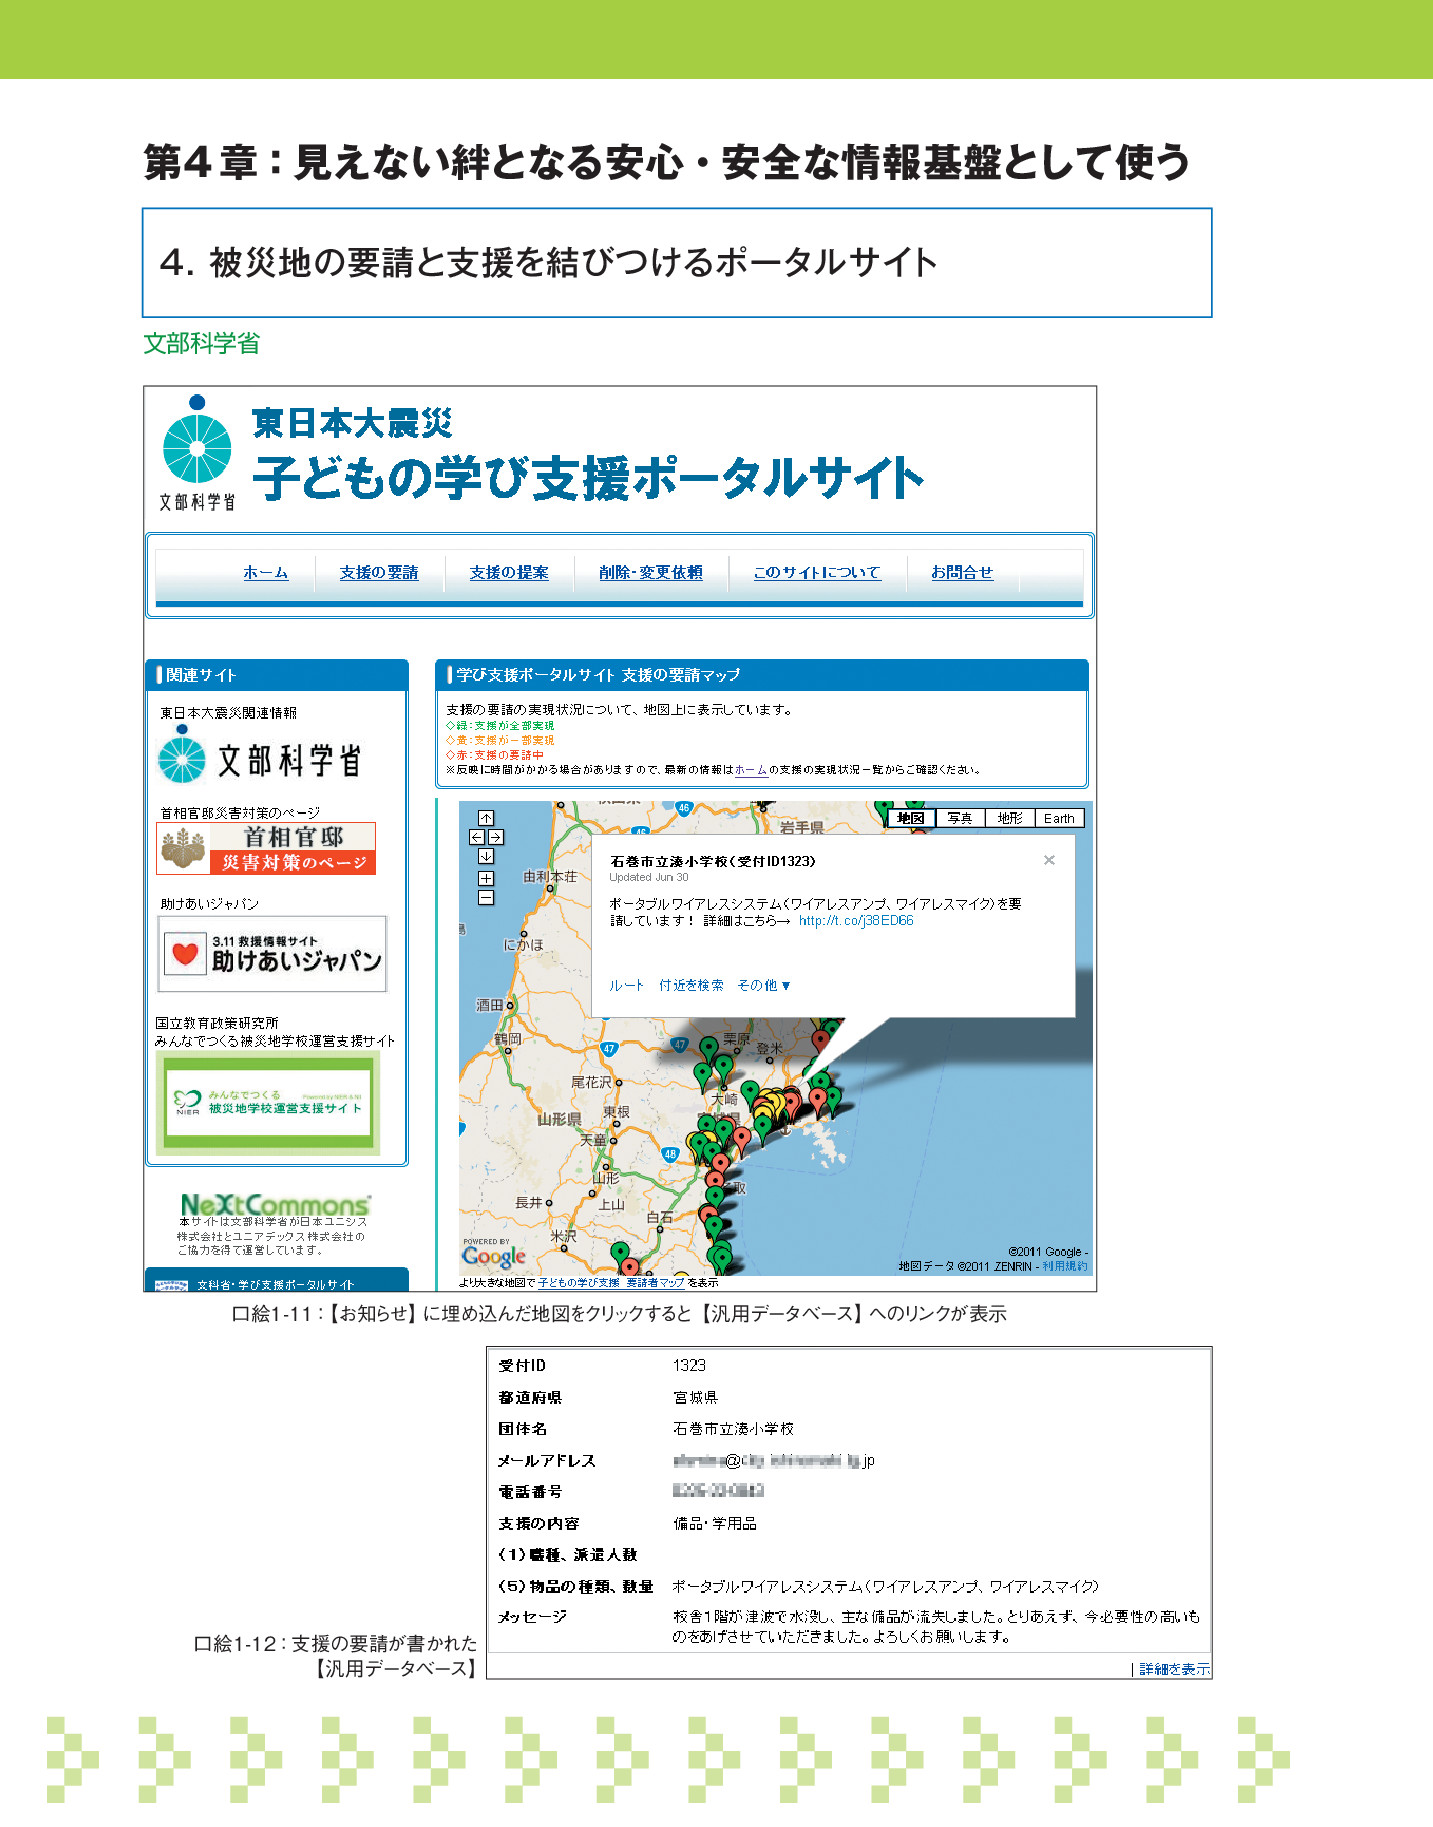Viewport: 1433px width, 1827px height.
Task: Click the 文部科学省 logo in the page header
Action: [x=197, y=453]
